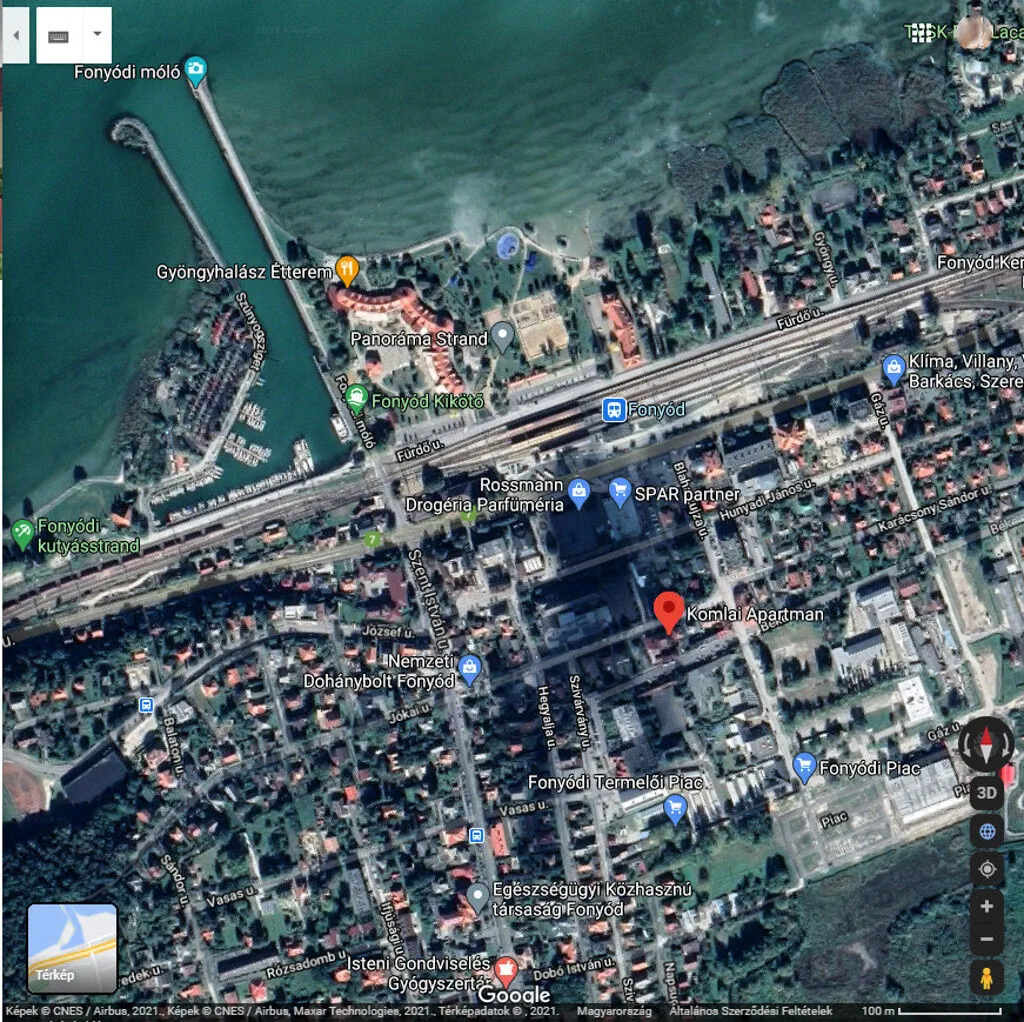The width and height of the screenshot is (1024, 1022).
Task: Click the bus stop icon below Vasas u.
Action: pos(477,835)
